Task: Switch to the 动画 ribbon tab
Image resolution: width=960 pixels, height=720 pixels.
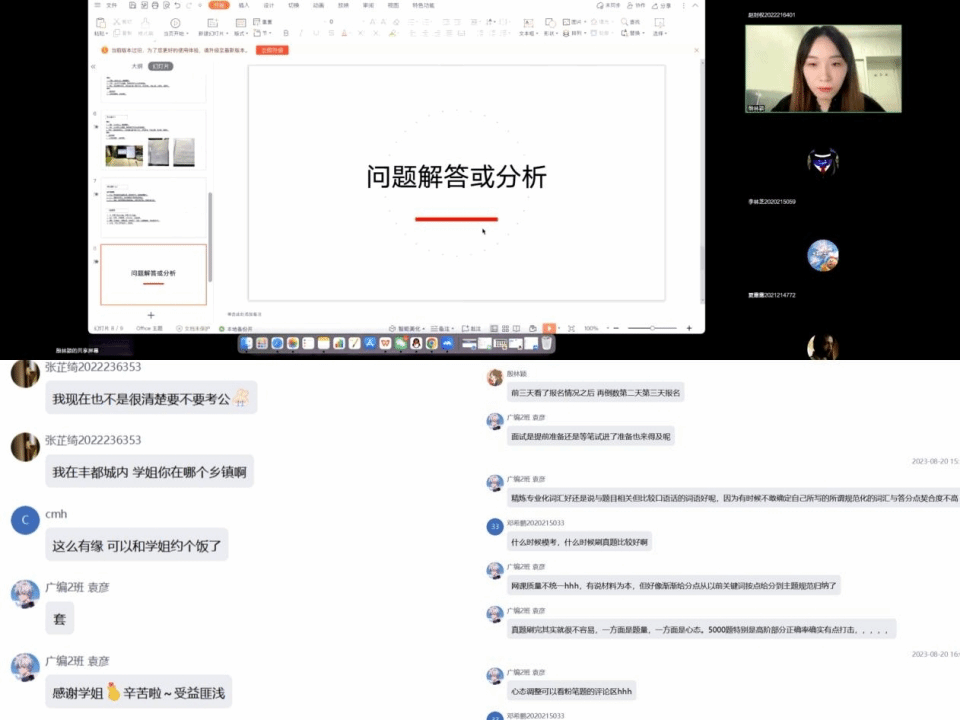Action: [x=318, y=5]
